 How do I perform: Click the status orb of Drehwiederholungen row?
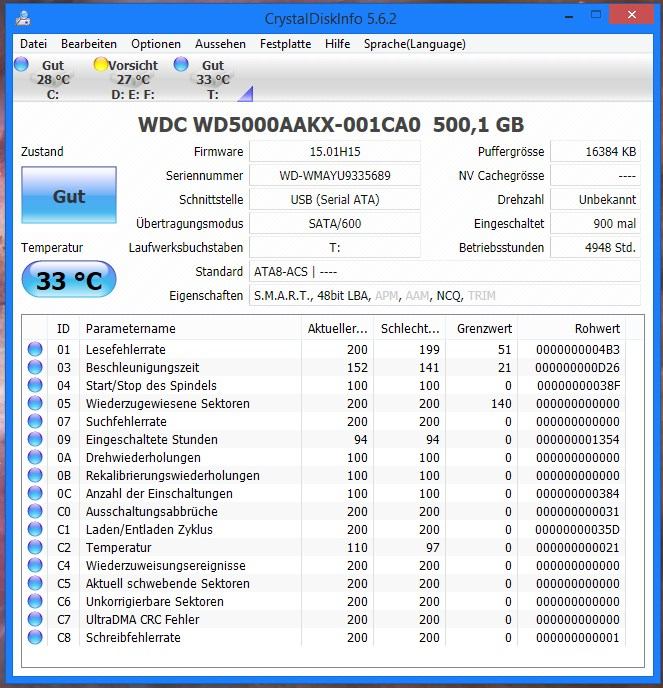pyautogui.click(x=35, y=457)
